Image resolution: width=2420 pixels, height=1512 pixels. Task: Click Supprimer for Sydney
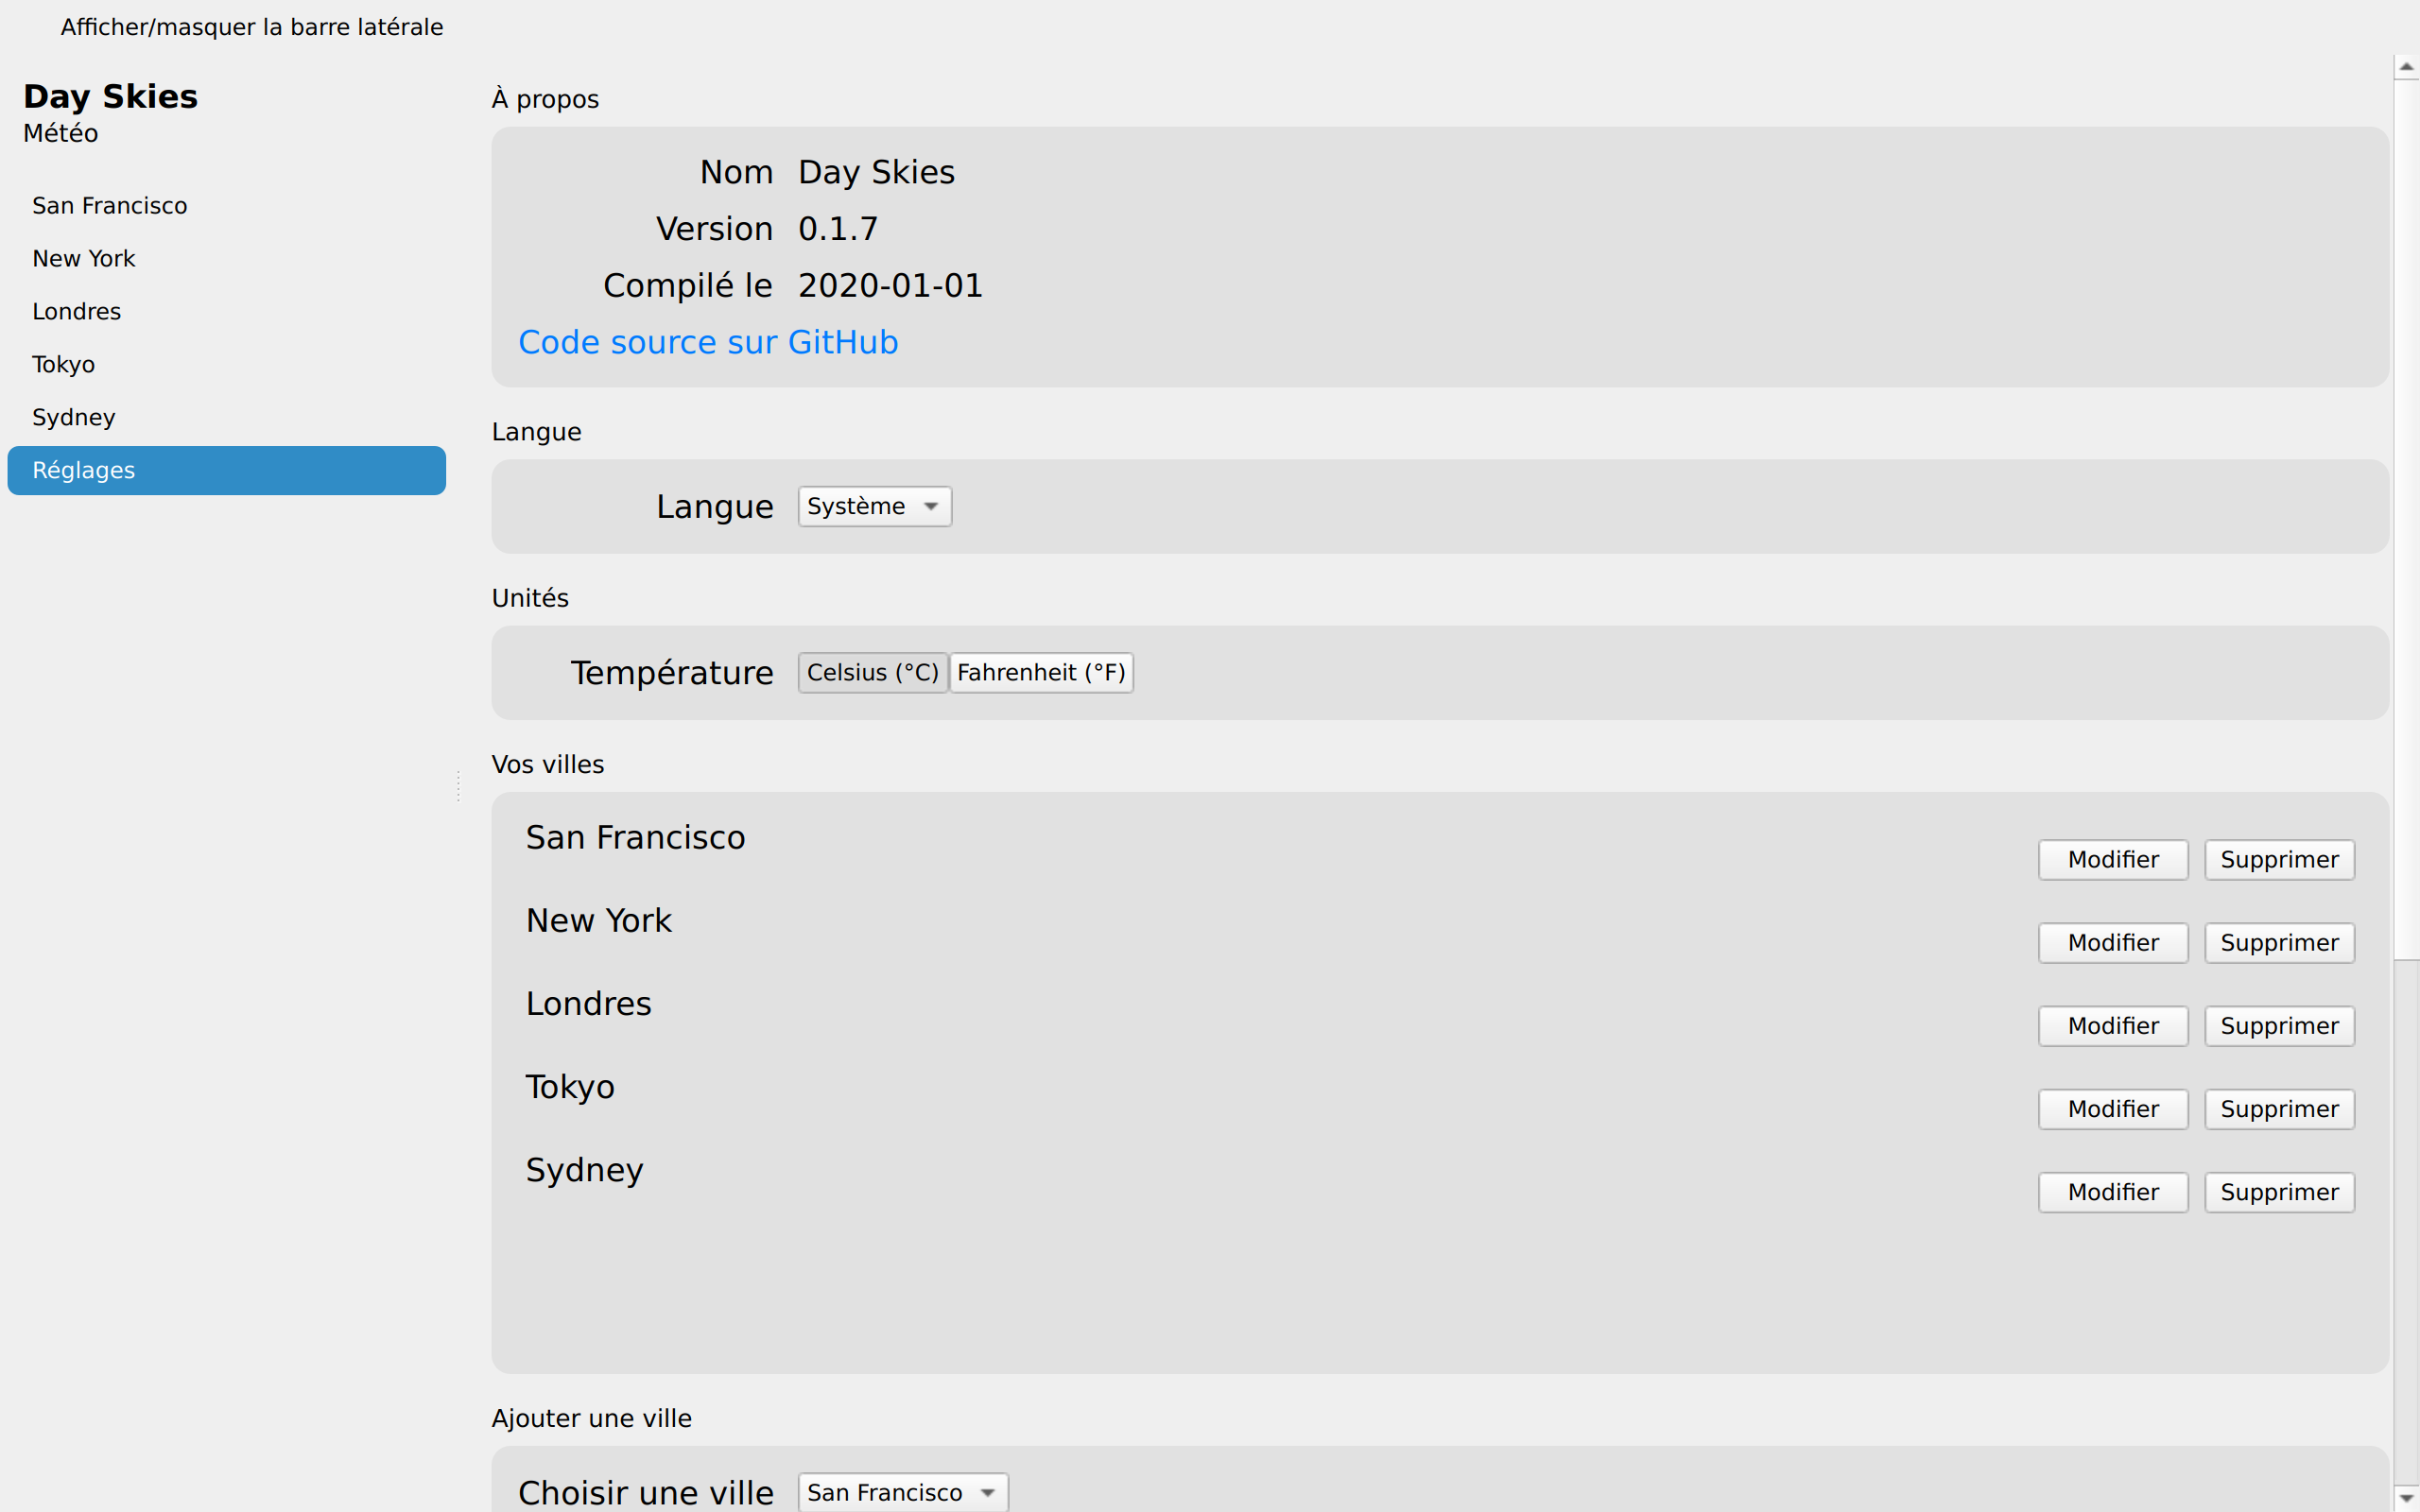tap(2279, 1192)
